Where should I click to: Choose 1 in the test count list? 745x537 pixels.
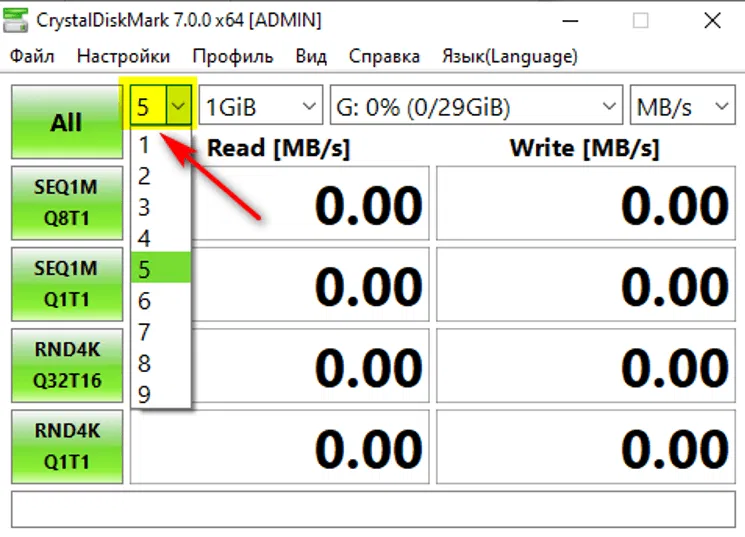161,144
